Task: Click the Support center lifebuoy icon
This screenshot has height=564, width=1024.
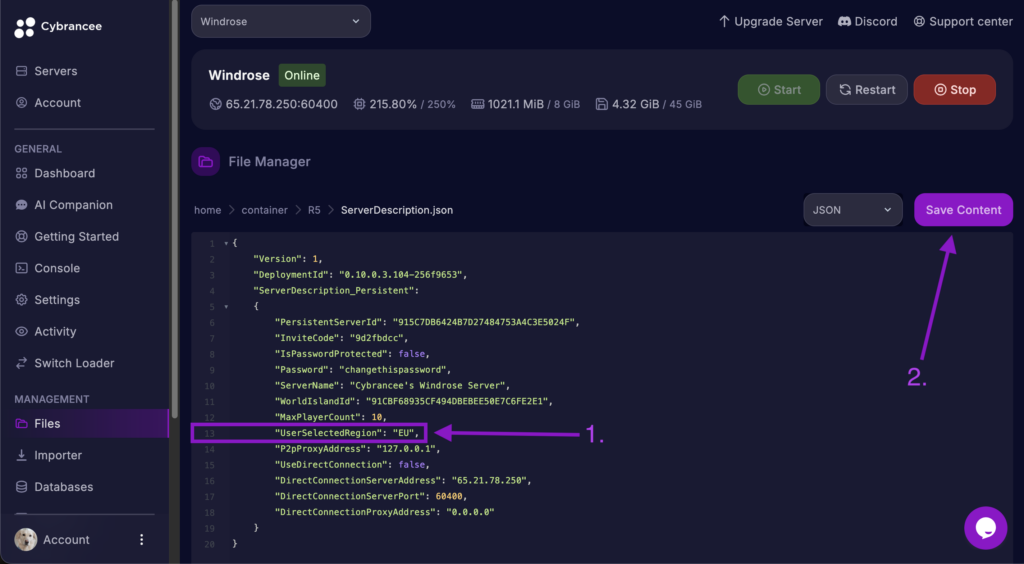Action: click(919, 22)
